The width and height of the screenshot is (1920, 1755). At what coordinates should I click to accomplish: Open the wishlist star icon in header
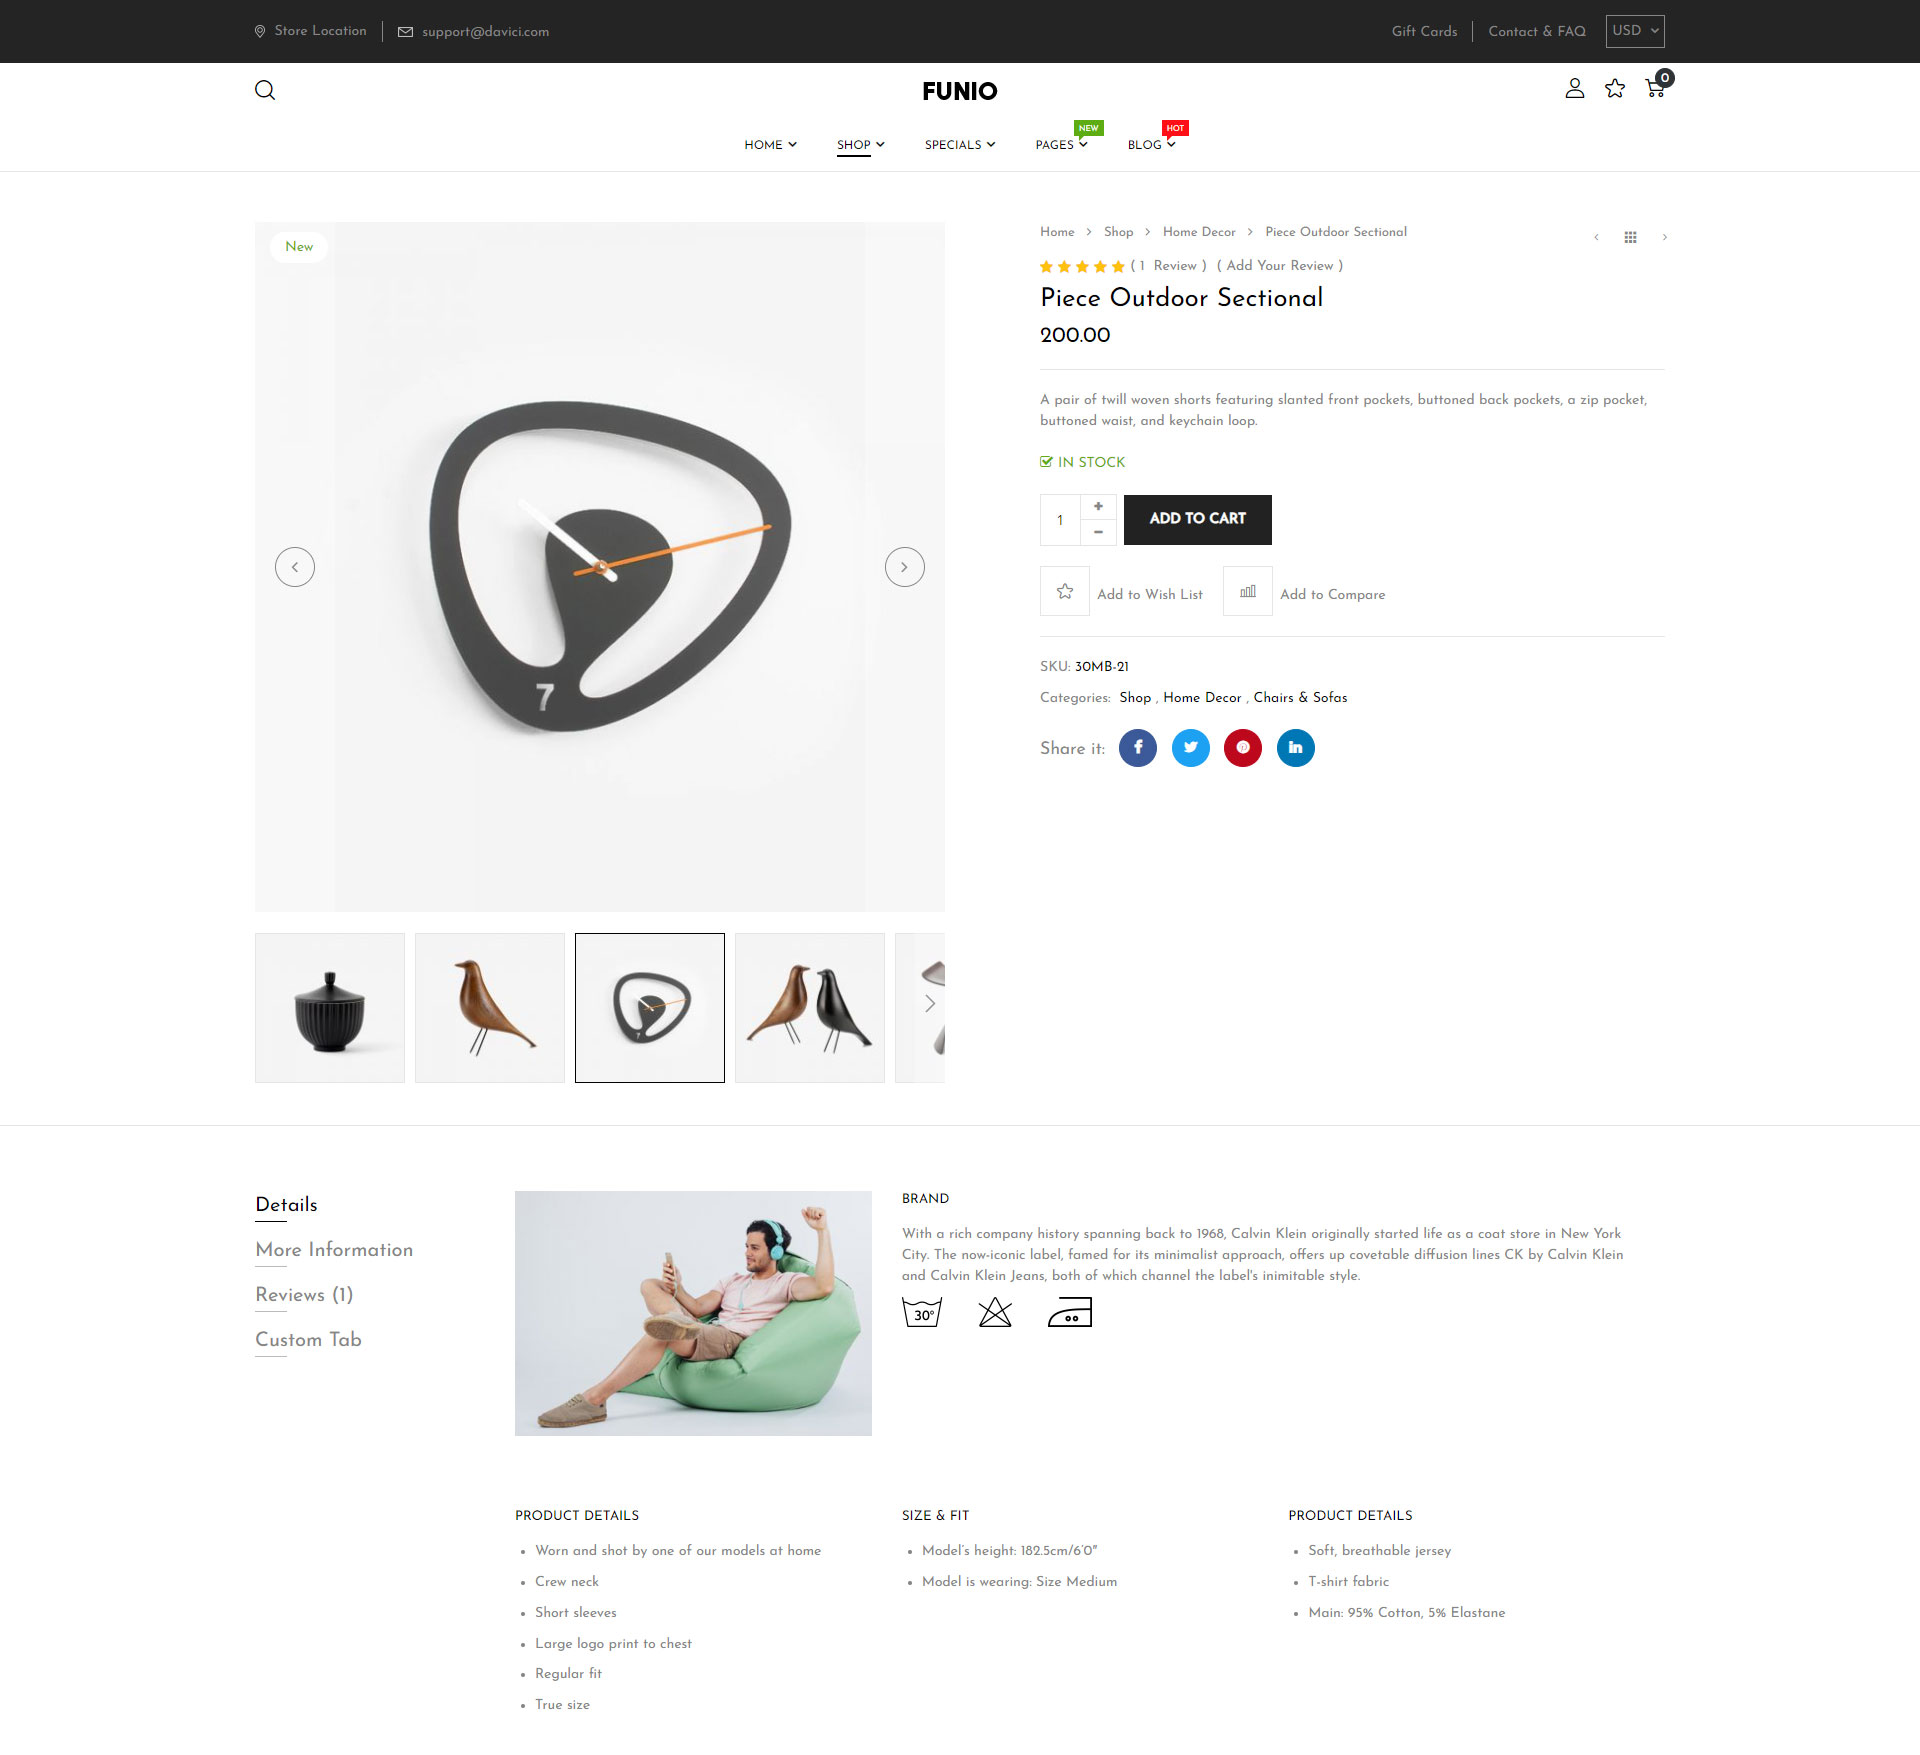coord(1615,89)
